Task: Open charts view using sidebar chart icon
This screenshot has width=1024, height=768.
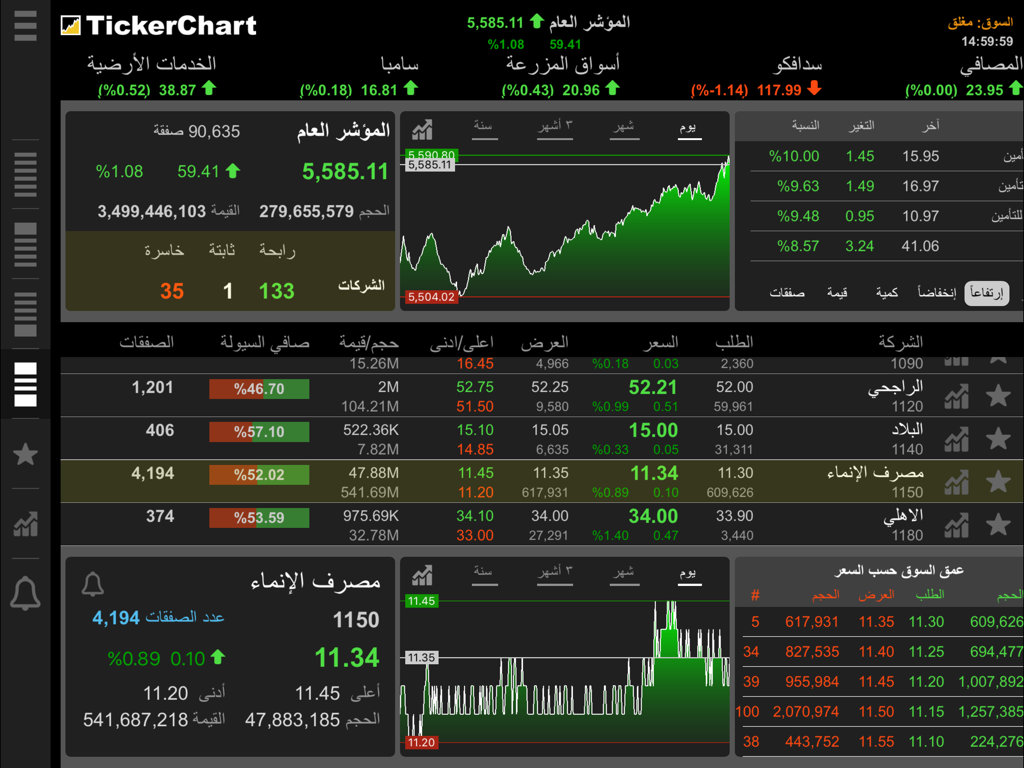Action: coord(25,523)
